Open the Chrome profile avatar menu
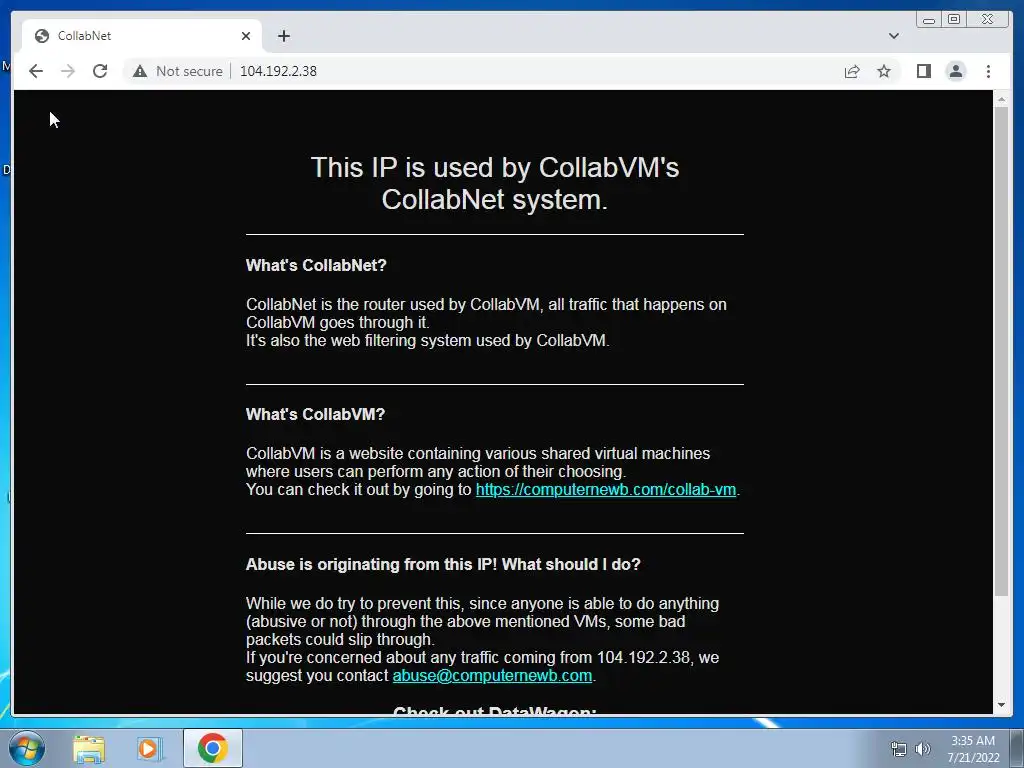 point(955,71)
